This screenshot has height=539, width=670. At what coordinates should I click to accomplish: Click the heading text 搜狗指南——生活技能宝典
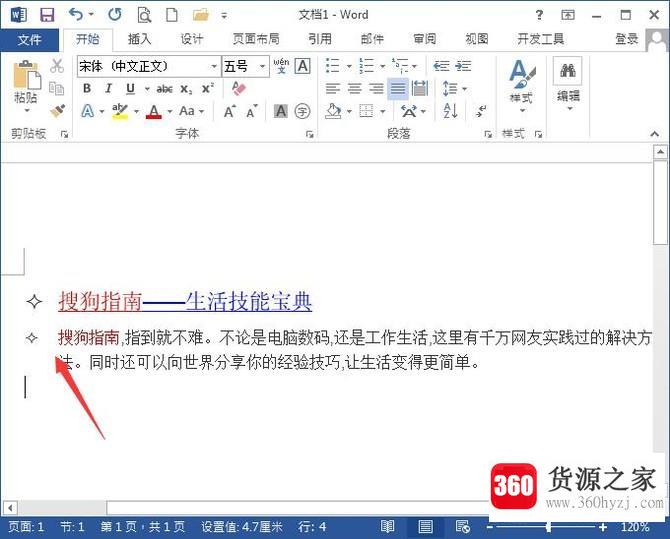(x=185, y=301)
